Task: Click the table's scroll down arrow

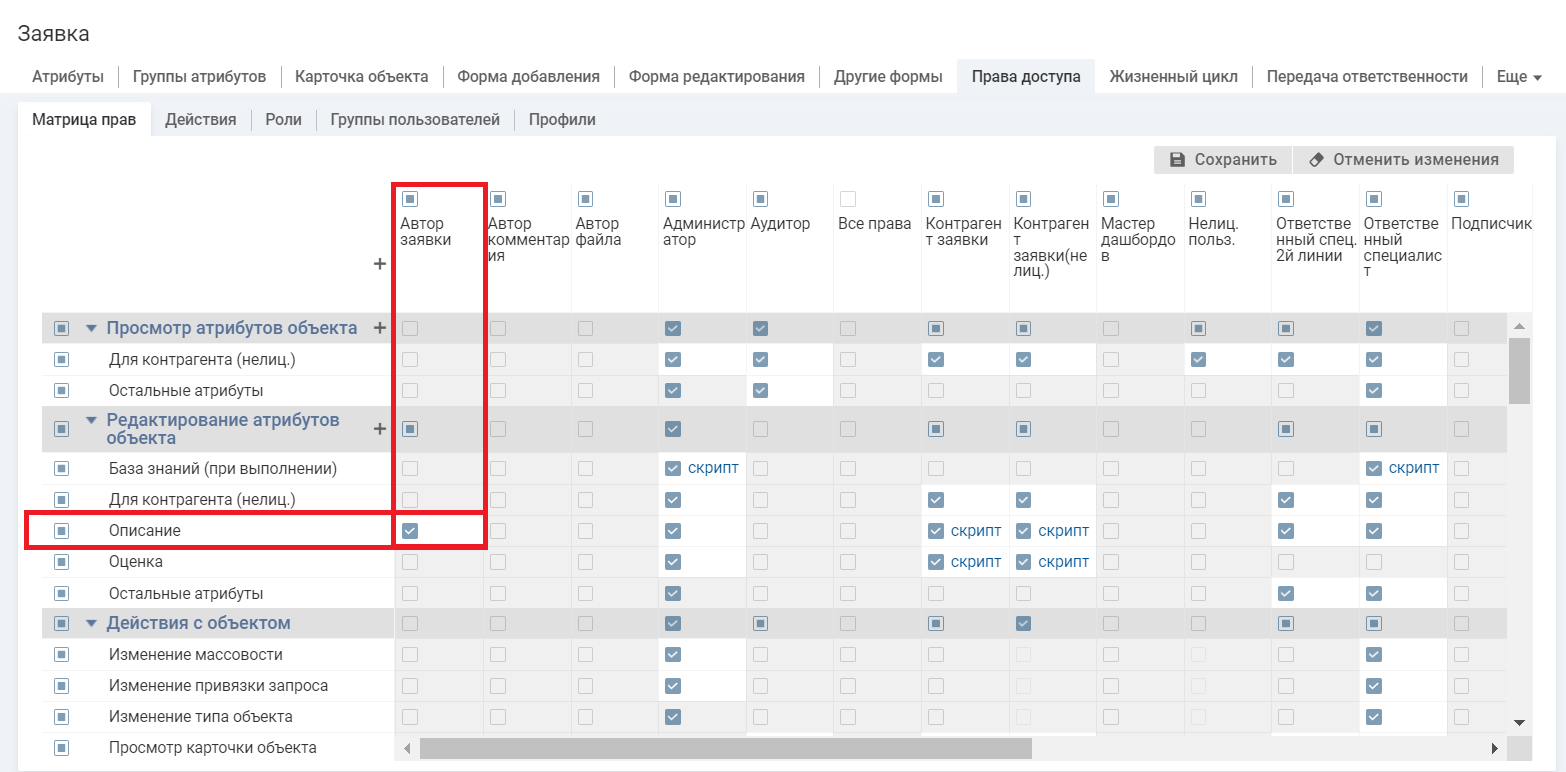Action: [1519, 722]
